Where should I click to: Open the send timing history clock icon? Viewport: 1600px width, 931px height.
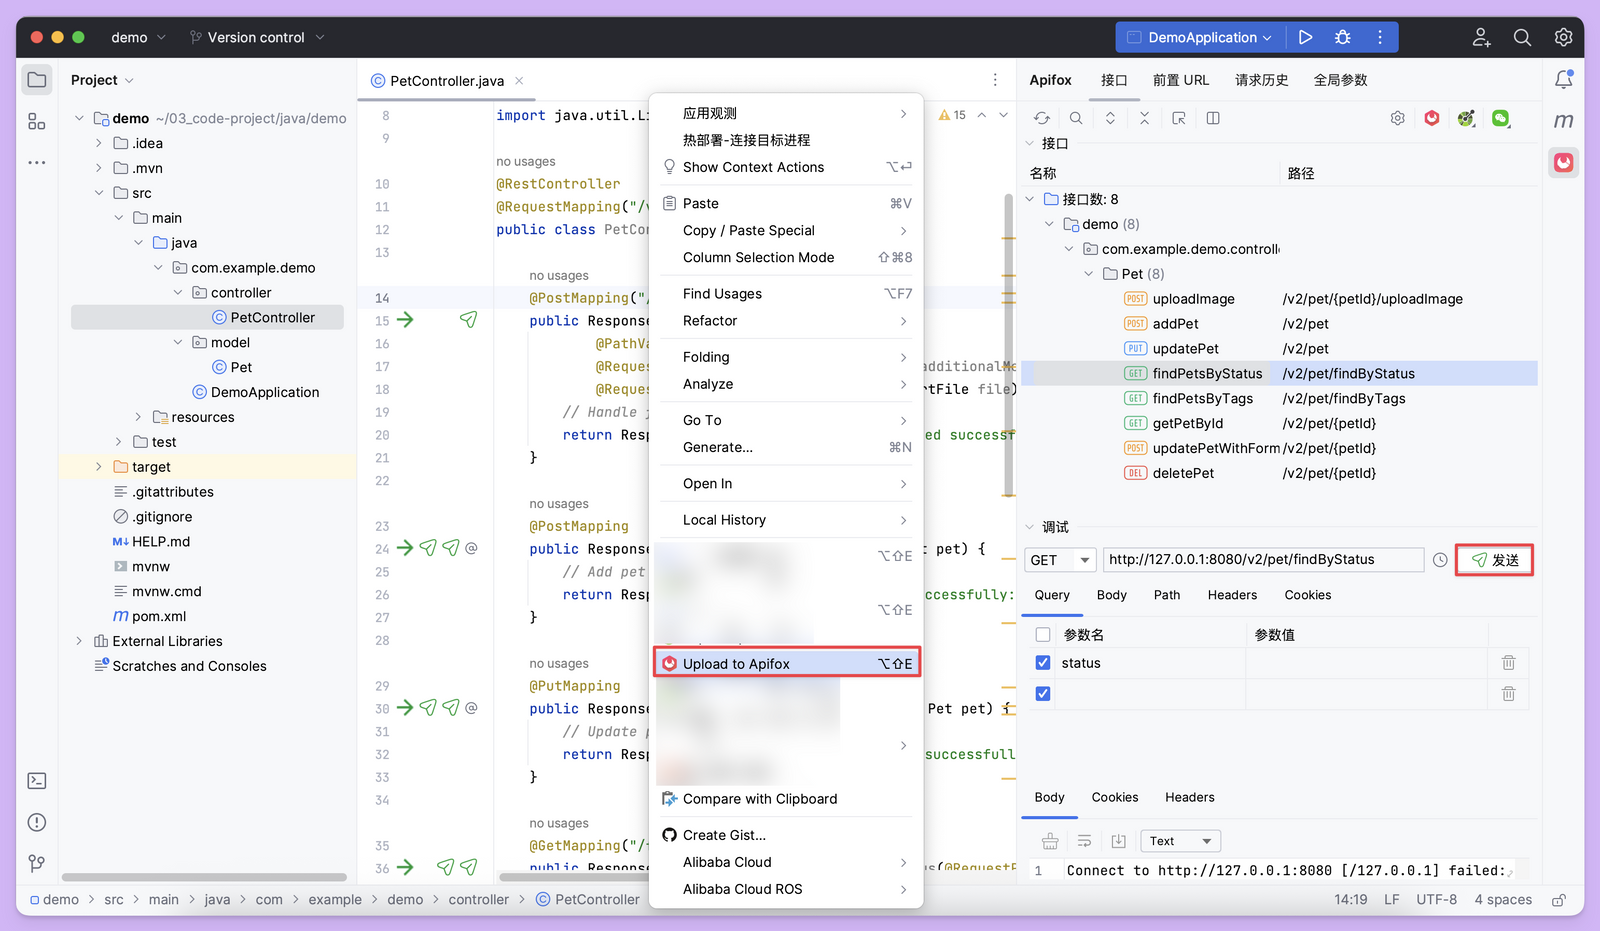pyautogui.click(x=1440, y=559)
